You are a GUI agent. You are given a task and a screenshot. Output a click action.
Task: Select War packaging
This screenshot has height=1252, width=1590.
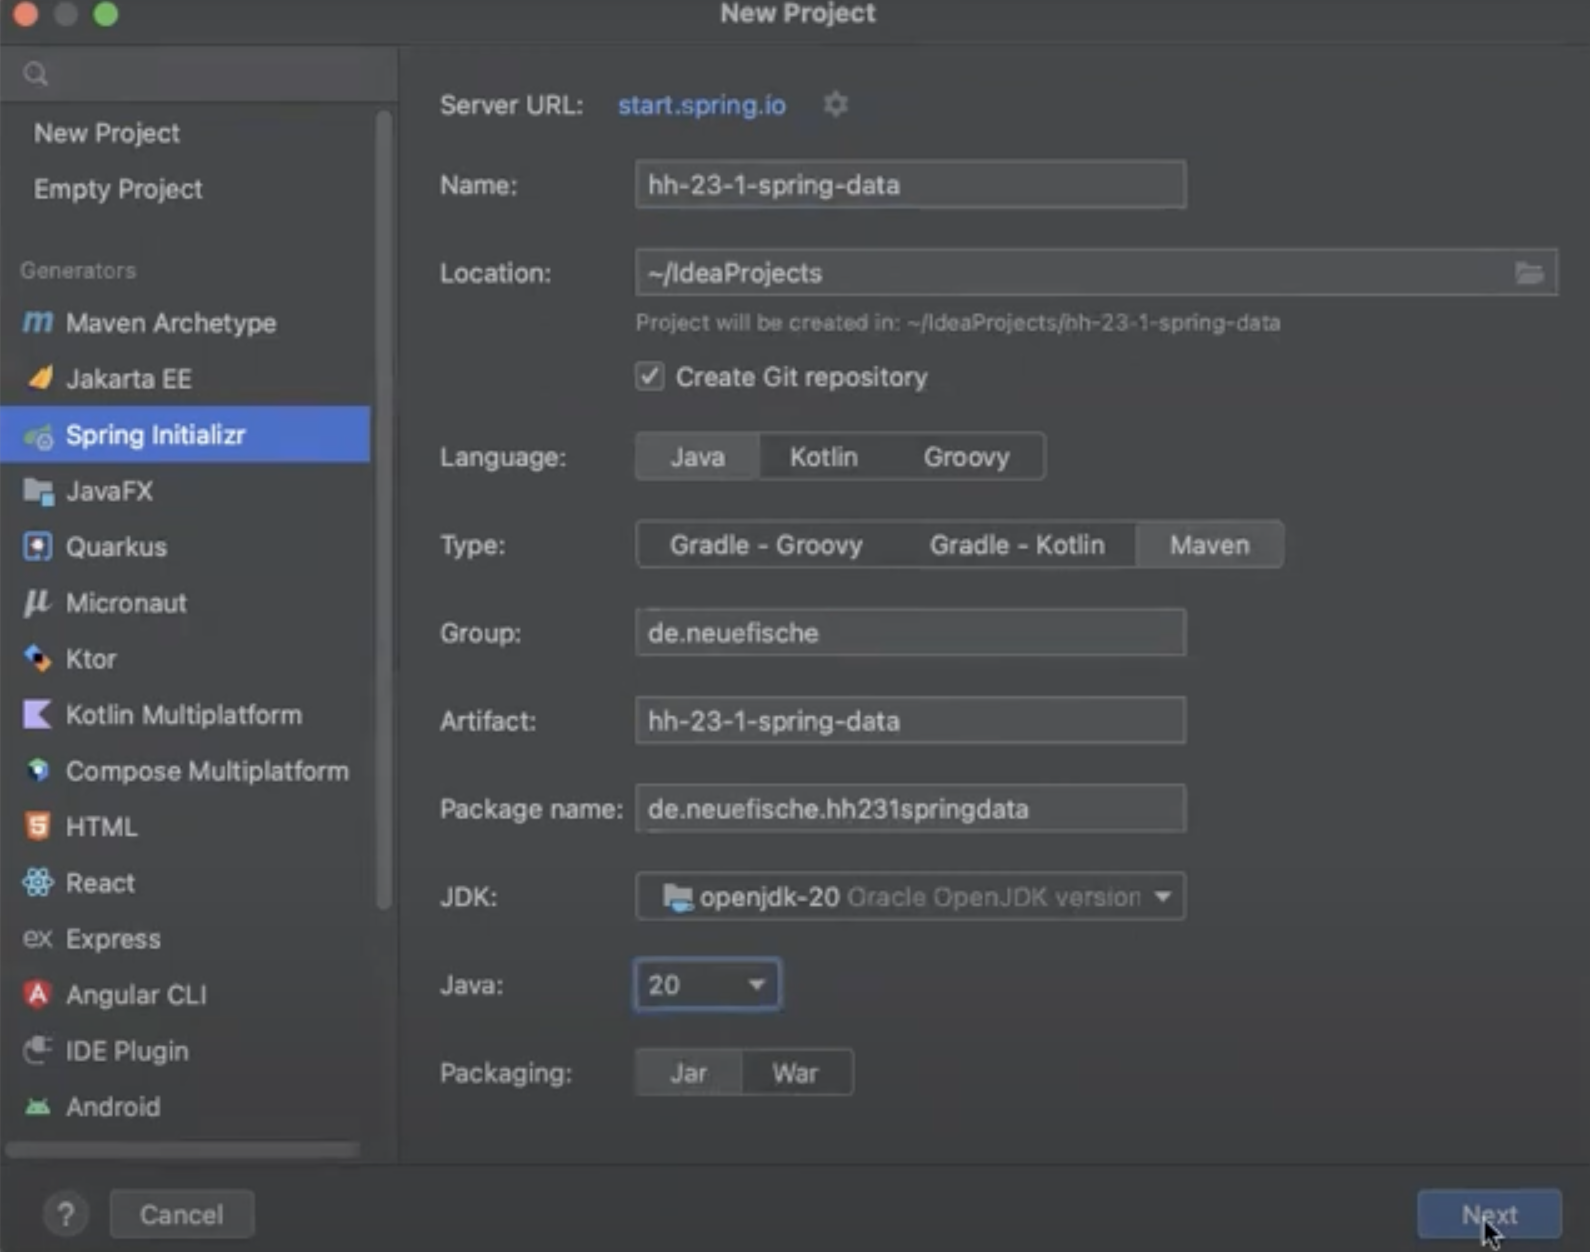coord(795,1073)
